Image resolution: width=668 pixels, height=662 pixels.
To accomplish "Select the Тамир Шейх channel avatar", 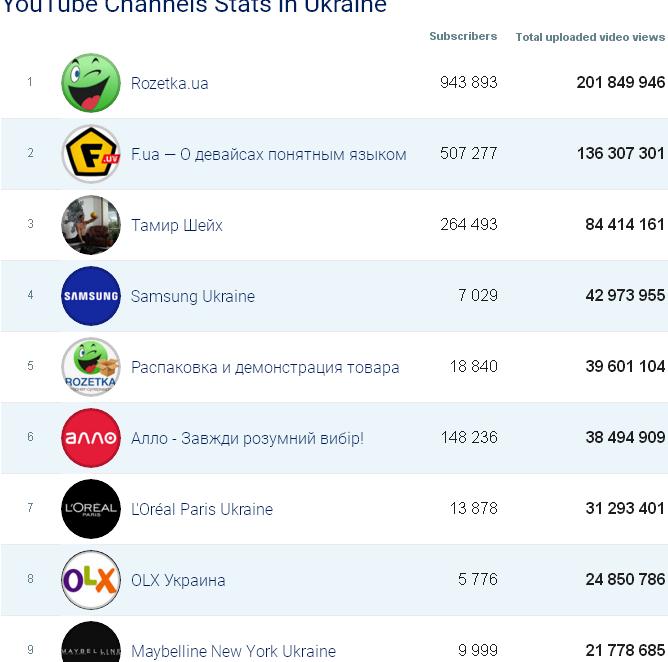I will click(x=91, y=225).
